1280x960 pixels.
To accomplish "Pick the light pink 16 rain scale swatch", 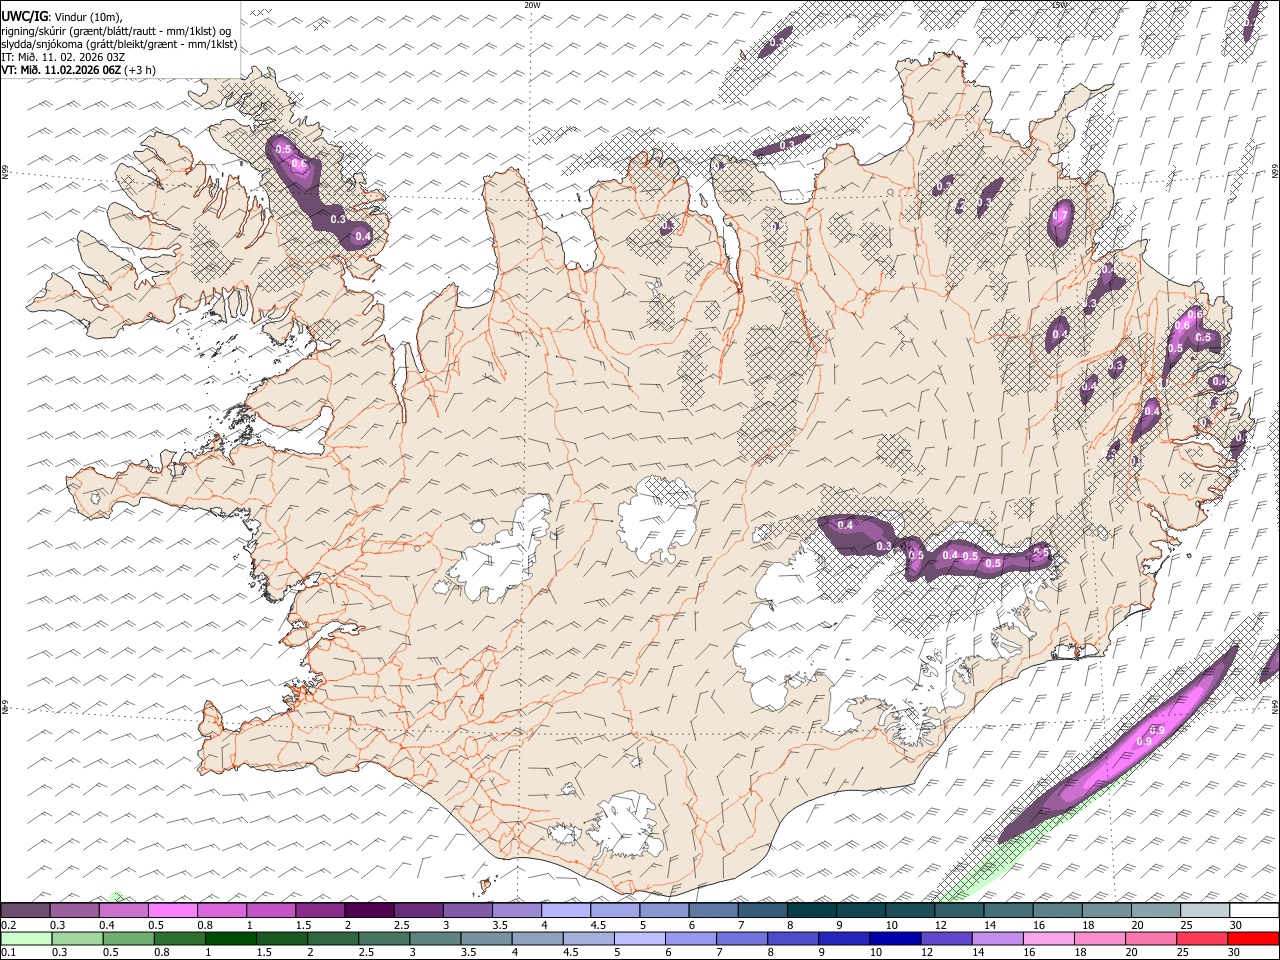I will point(1049,938).
